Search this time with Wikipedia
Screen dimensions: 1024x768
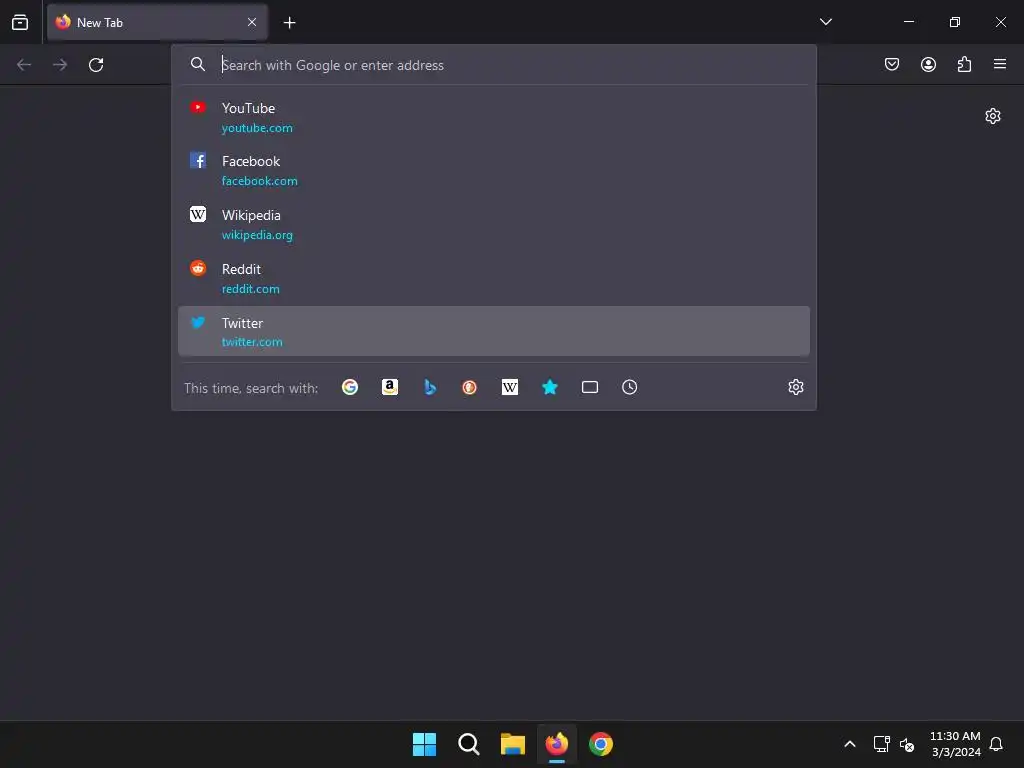pos(510,387)
